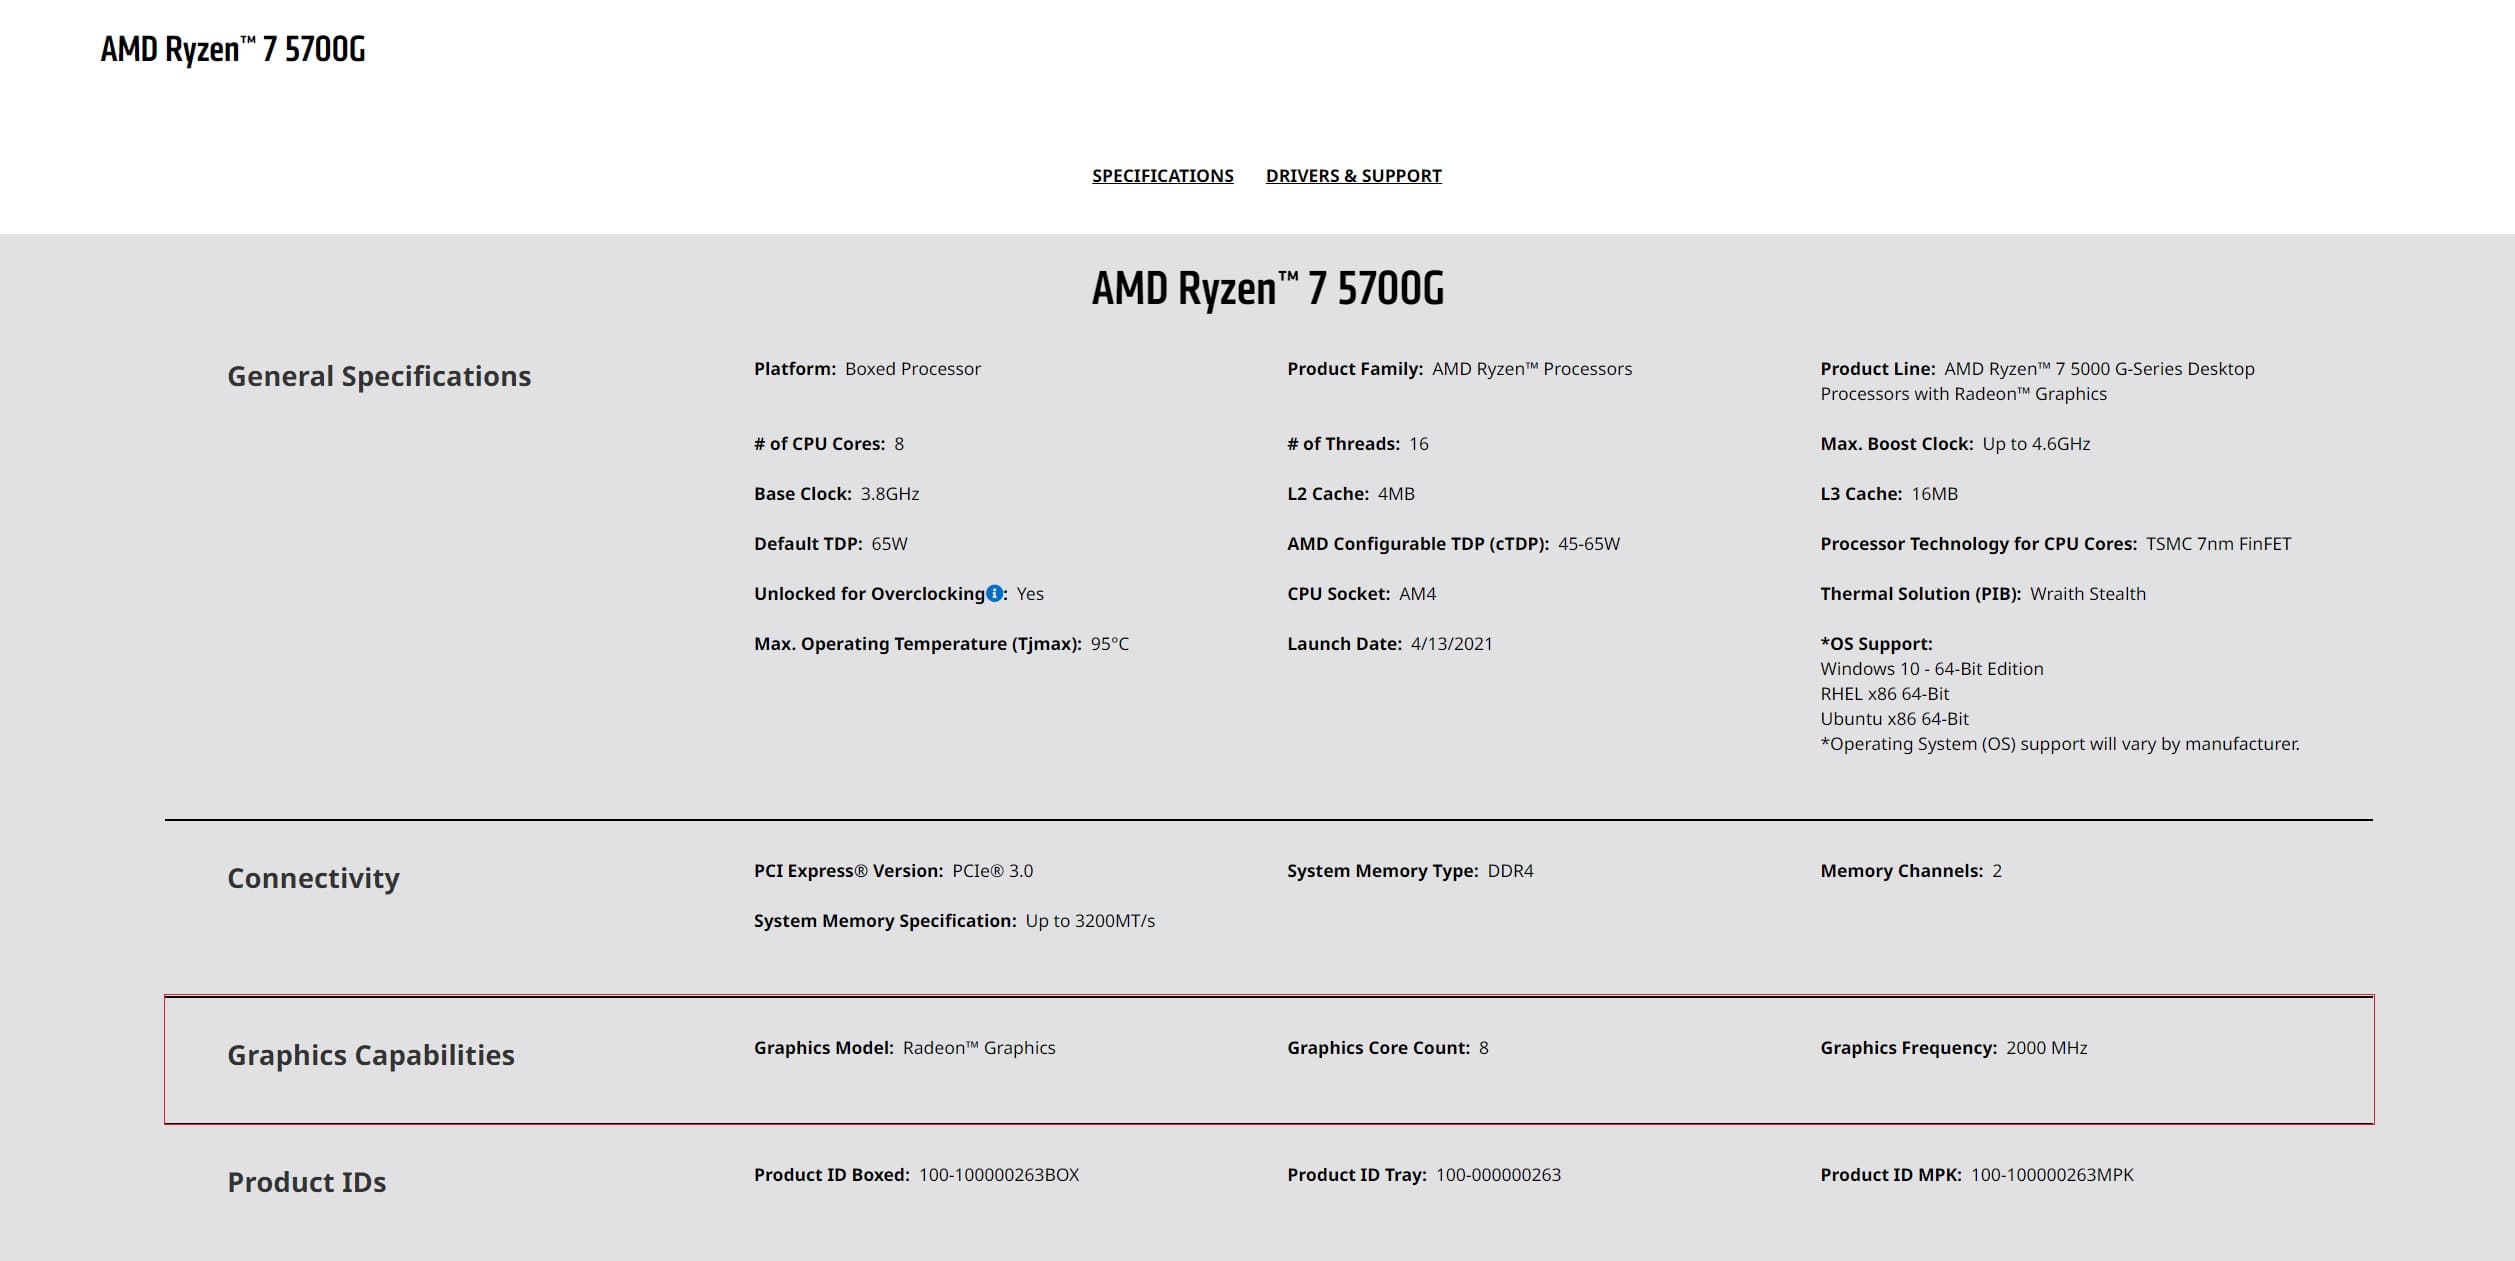Click the L3 Cache value 16MB
2515x1261 pixels.
click(1934, 494)
